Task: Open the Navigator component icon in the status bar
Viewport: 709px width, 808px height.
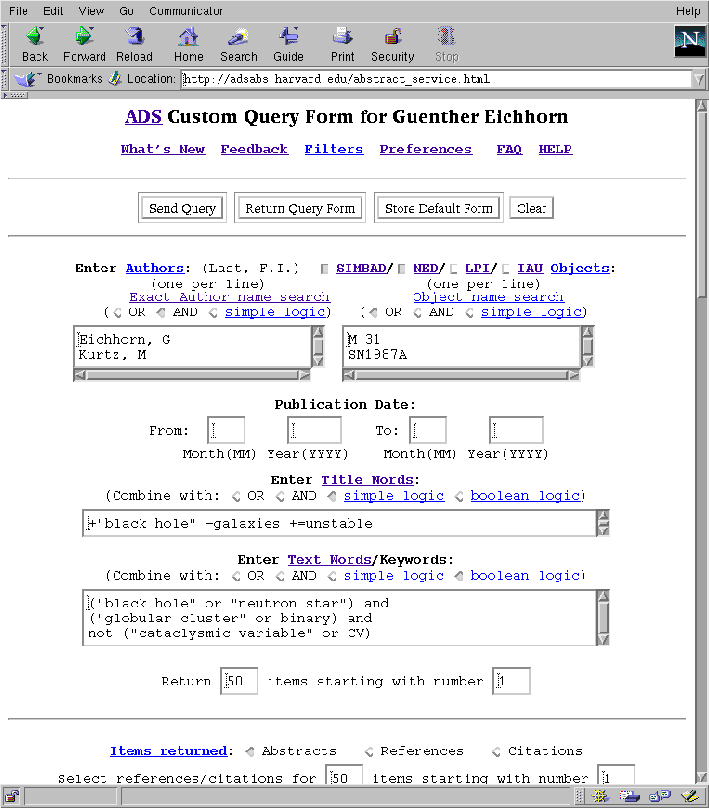Action: tap(600, 796)
